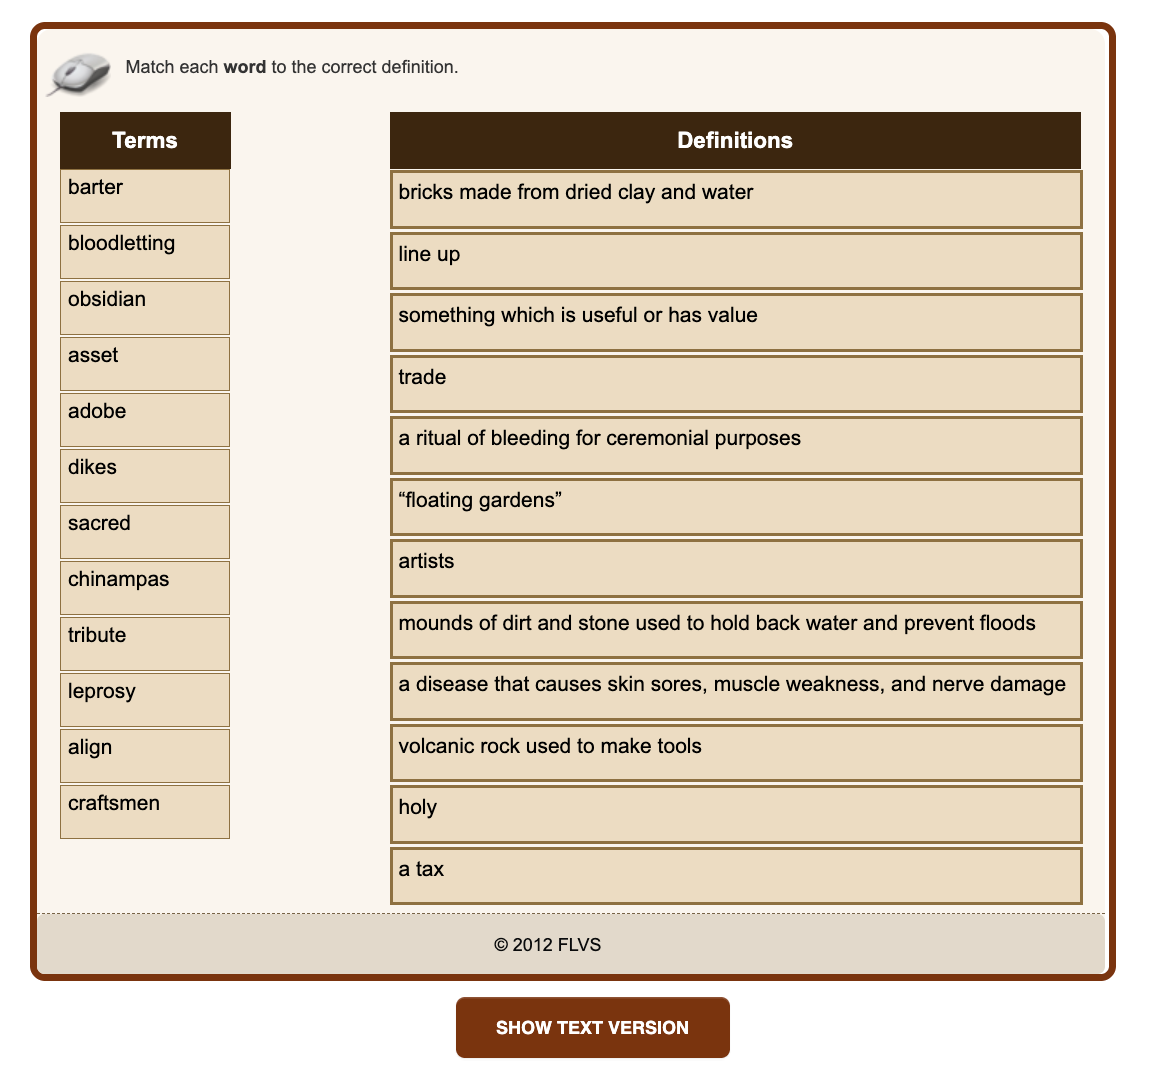This screenshot has height=1068, width=1156.
Task: Pick the 'obsidian' term
Action: [x=145, y=308]
